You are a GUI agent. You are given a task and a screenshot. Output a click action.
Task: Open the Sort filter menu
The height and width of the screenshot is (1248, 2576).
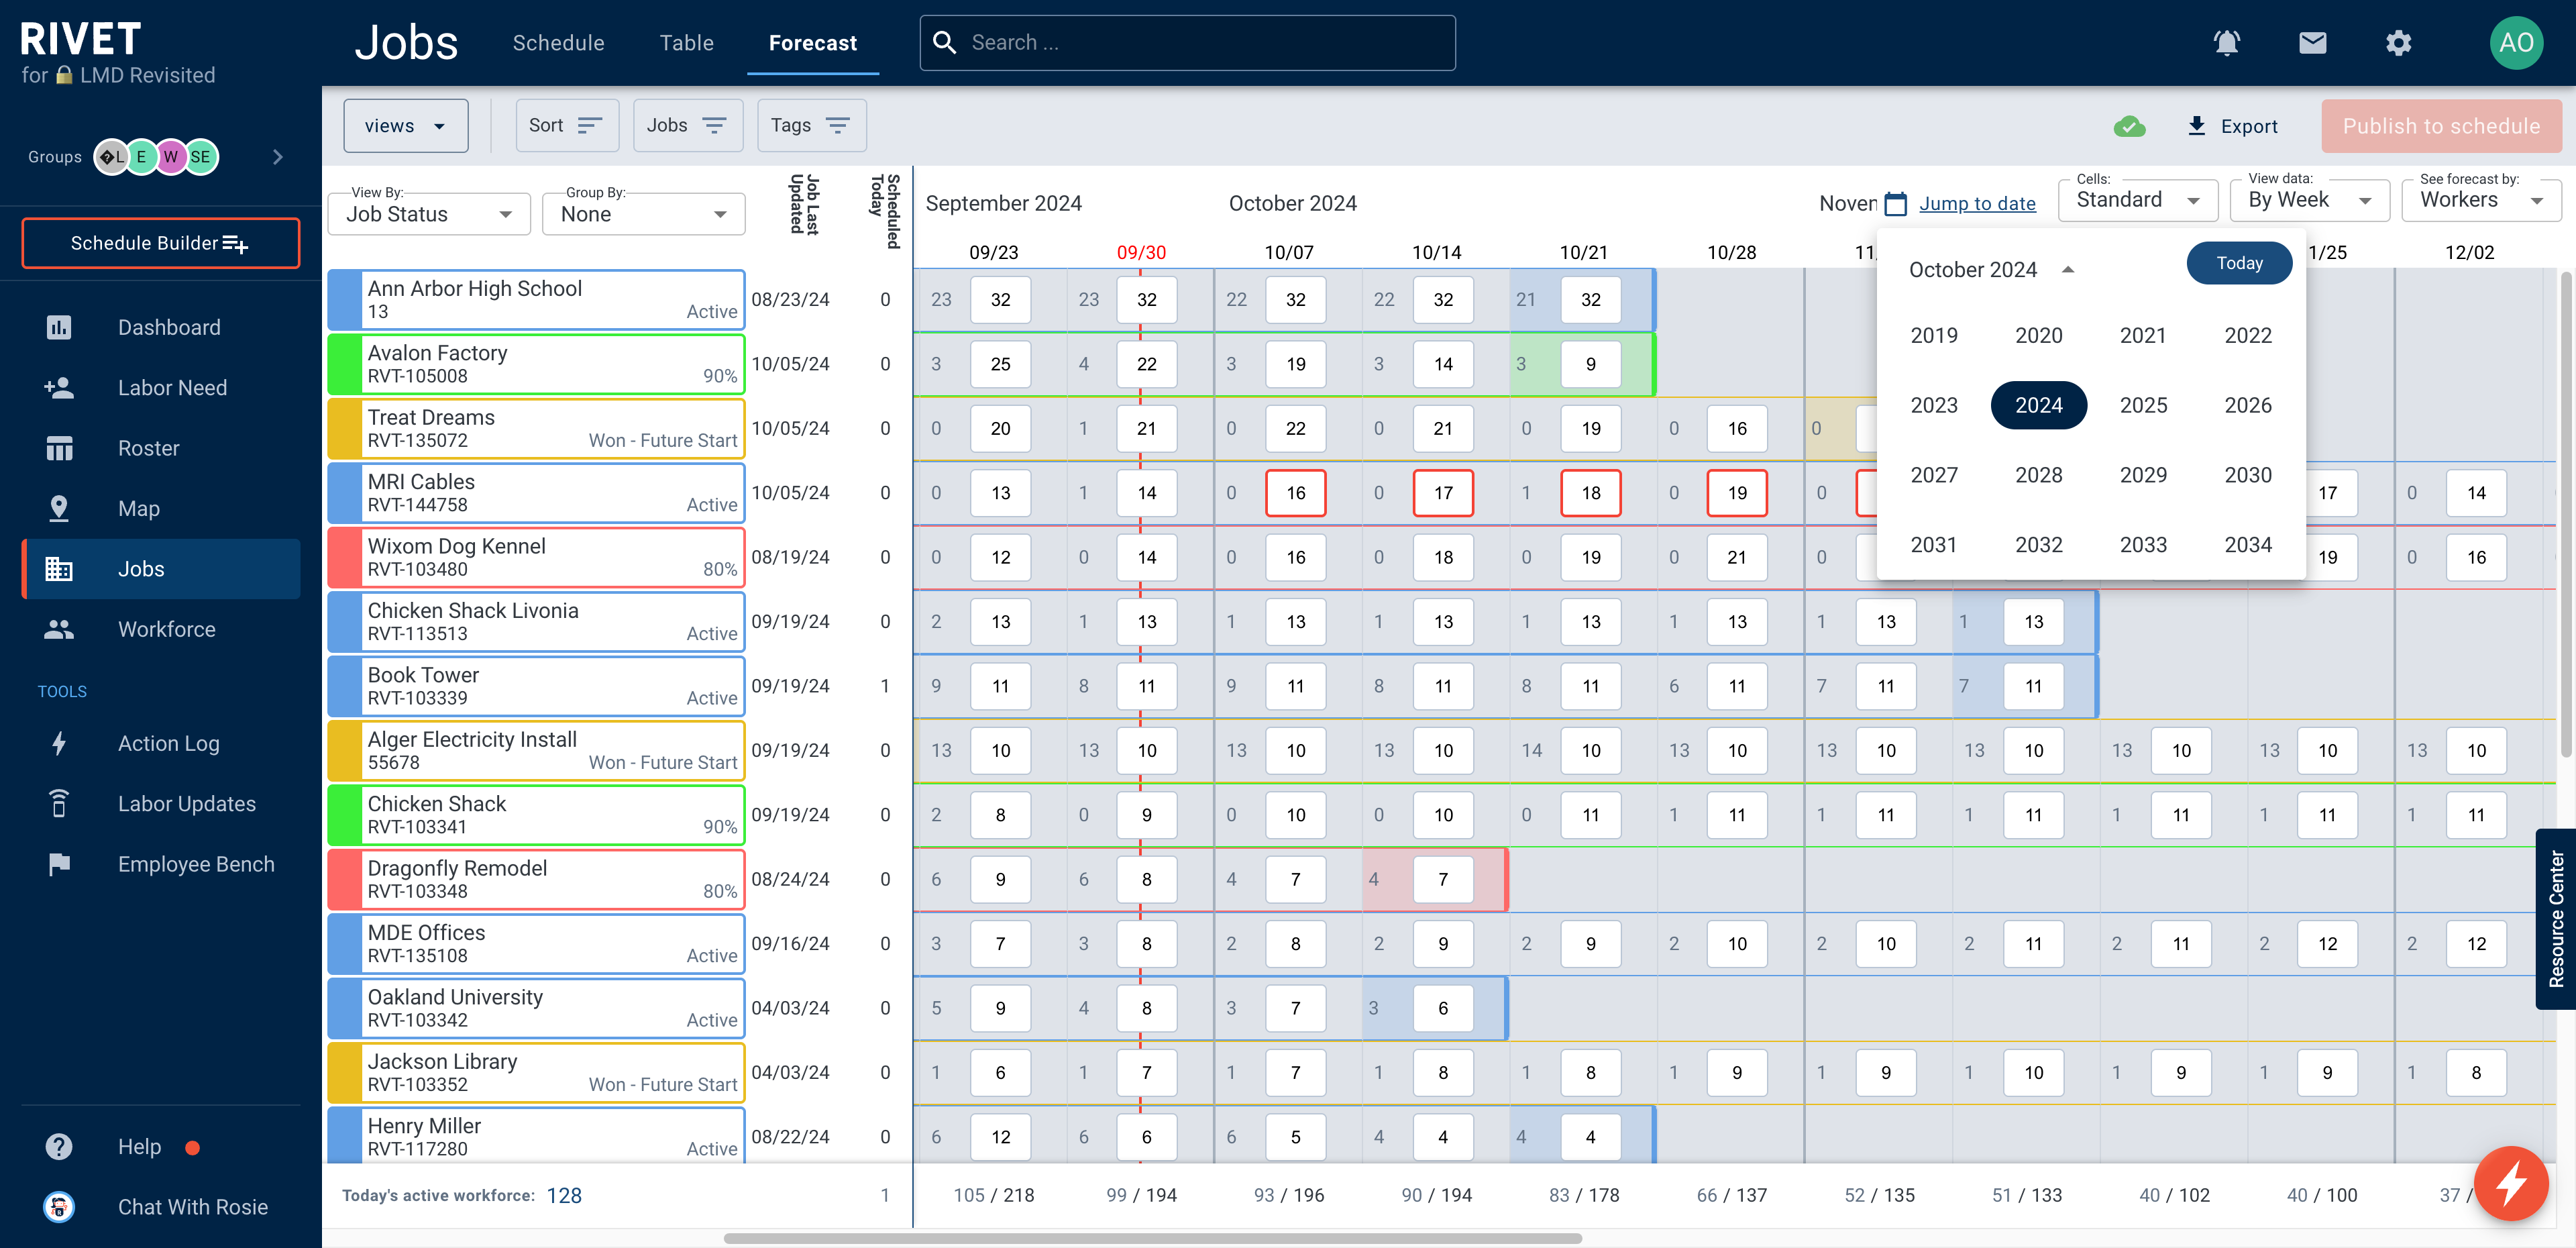[567, 126]
